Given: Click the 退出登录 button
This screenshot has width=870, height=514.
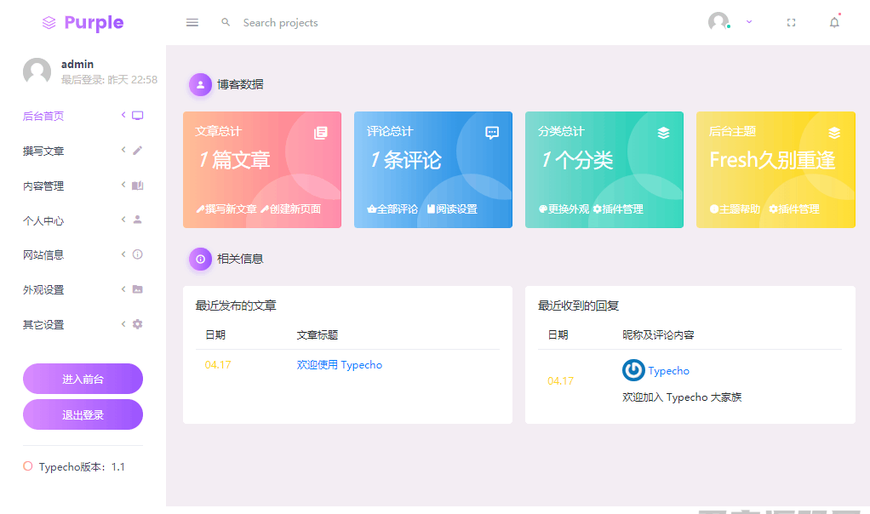Looking at the screenshot, I should [x=83, y=414].
